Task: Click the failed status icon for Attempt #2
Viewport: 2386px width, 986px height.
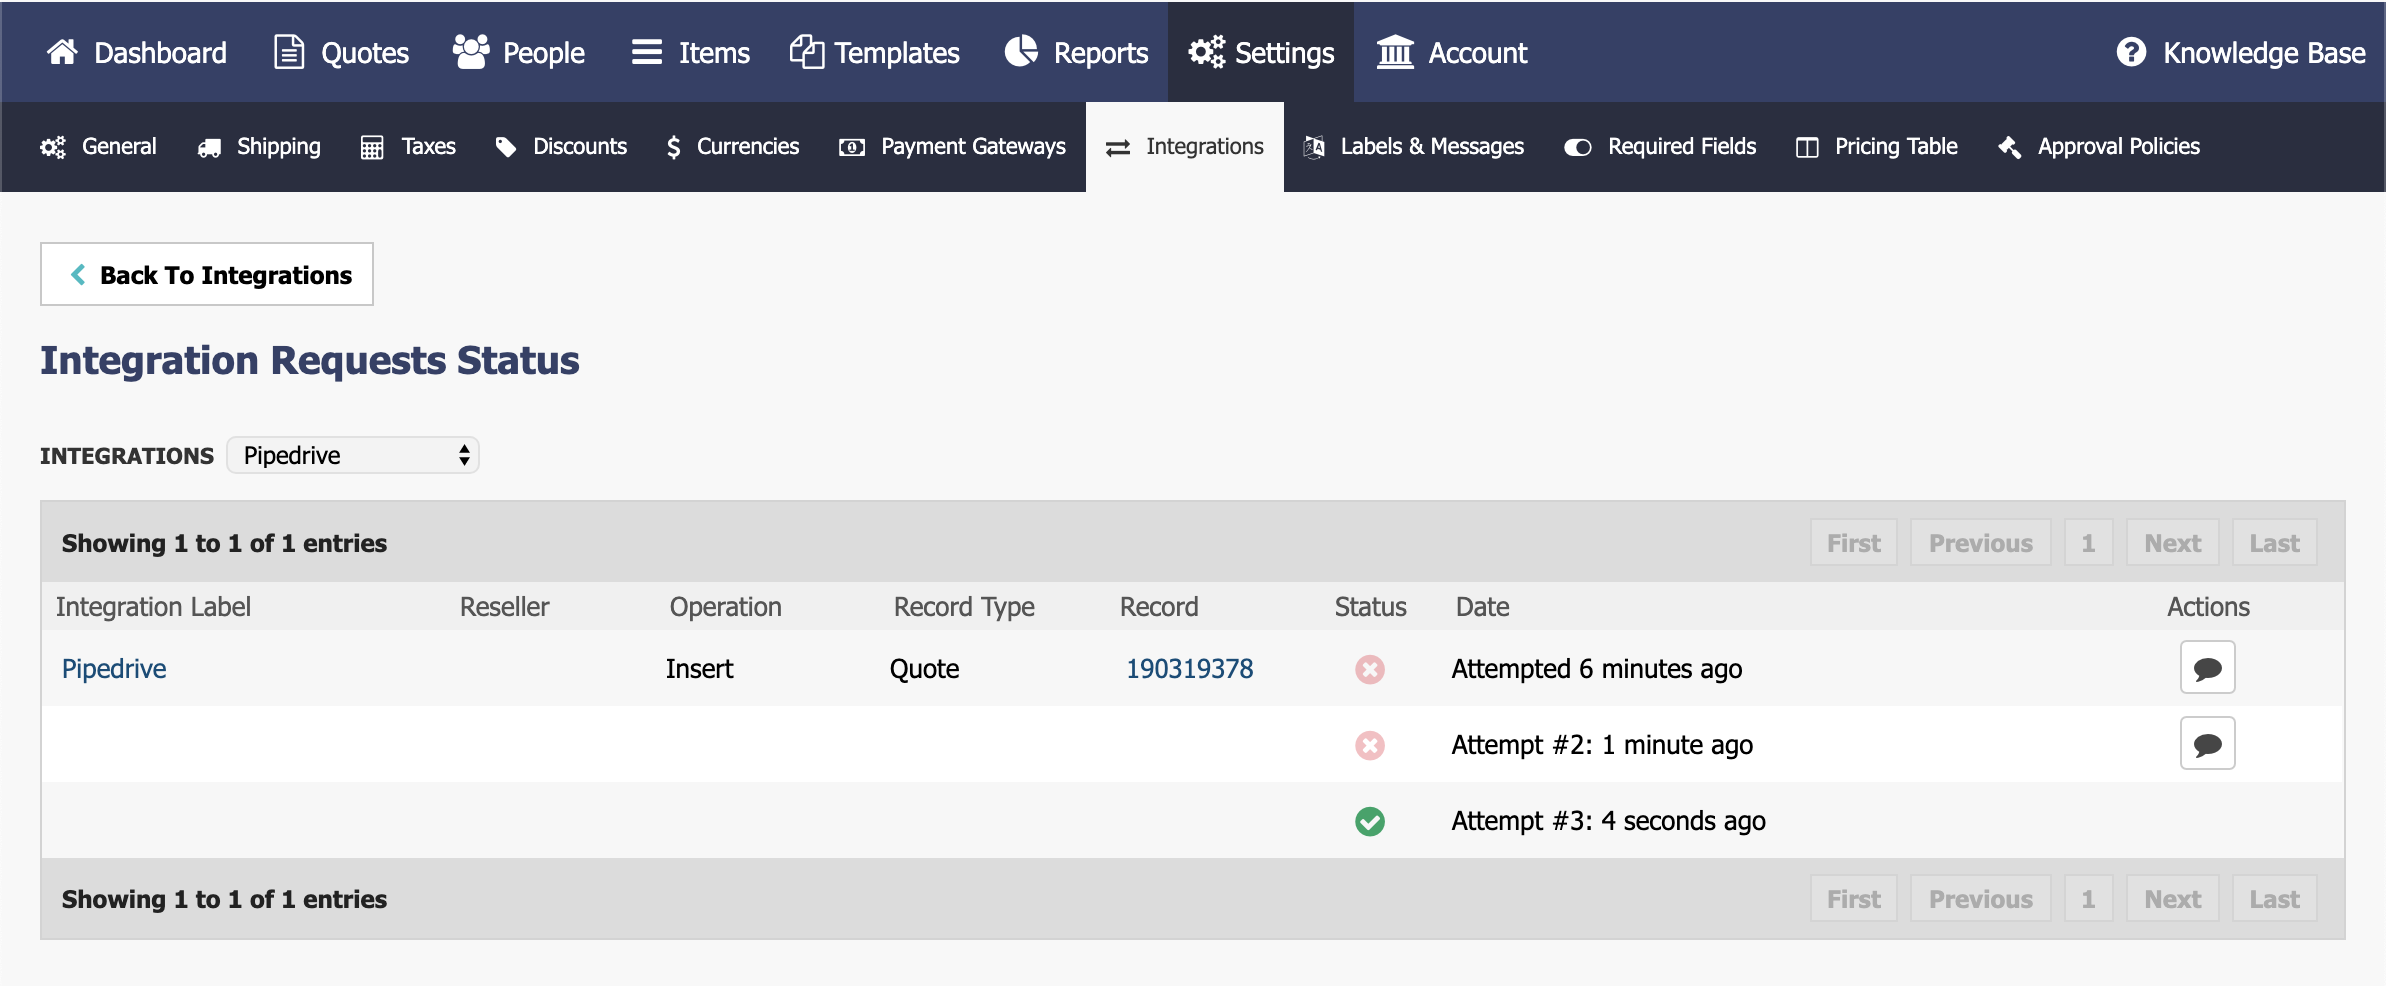Action: [x=1370, y=745]
